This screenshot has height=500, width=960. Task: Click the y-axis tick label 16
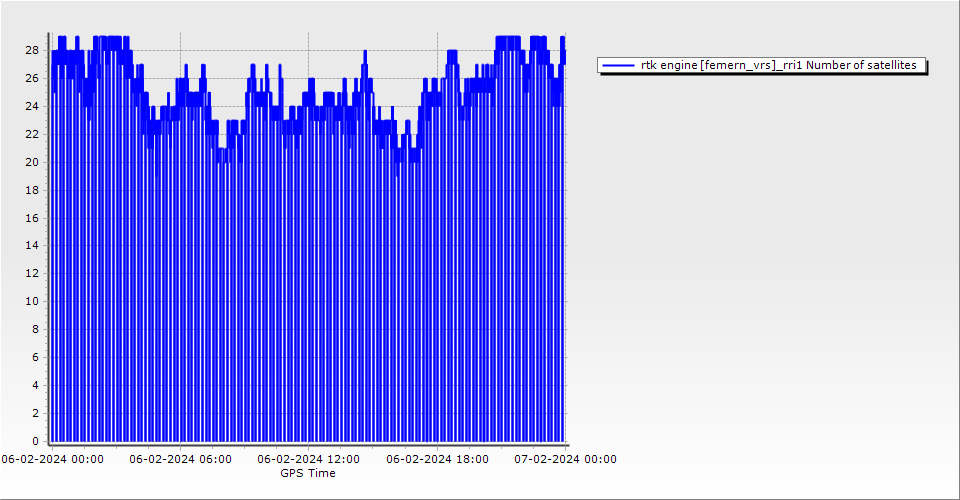pyautogui.click(x=32, y=217)
